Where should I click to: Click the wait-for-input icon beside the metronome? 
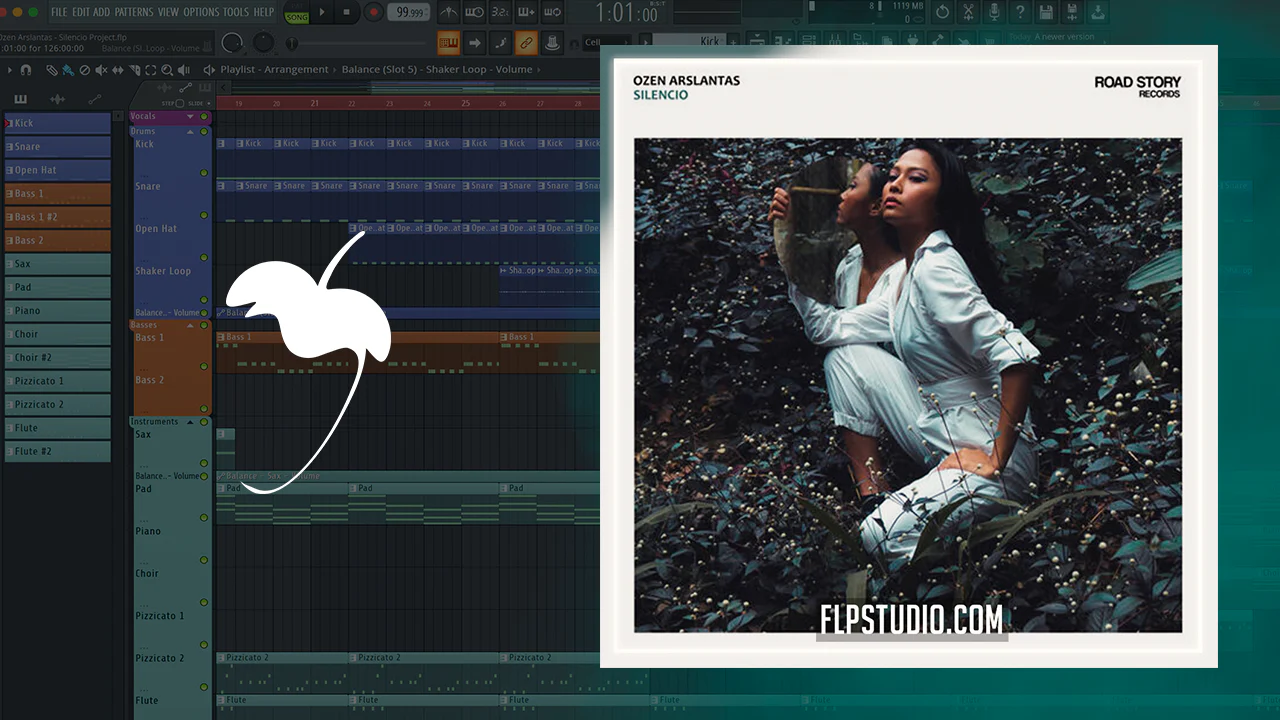[x=475, y=12]
